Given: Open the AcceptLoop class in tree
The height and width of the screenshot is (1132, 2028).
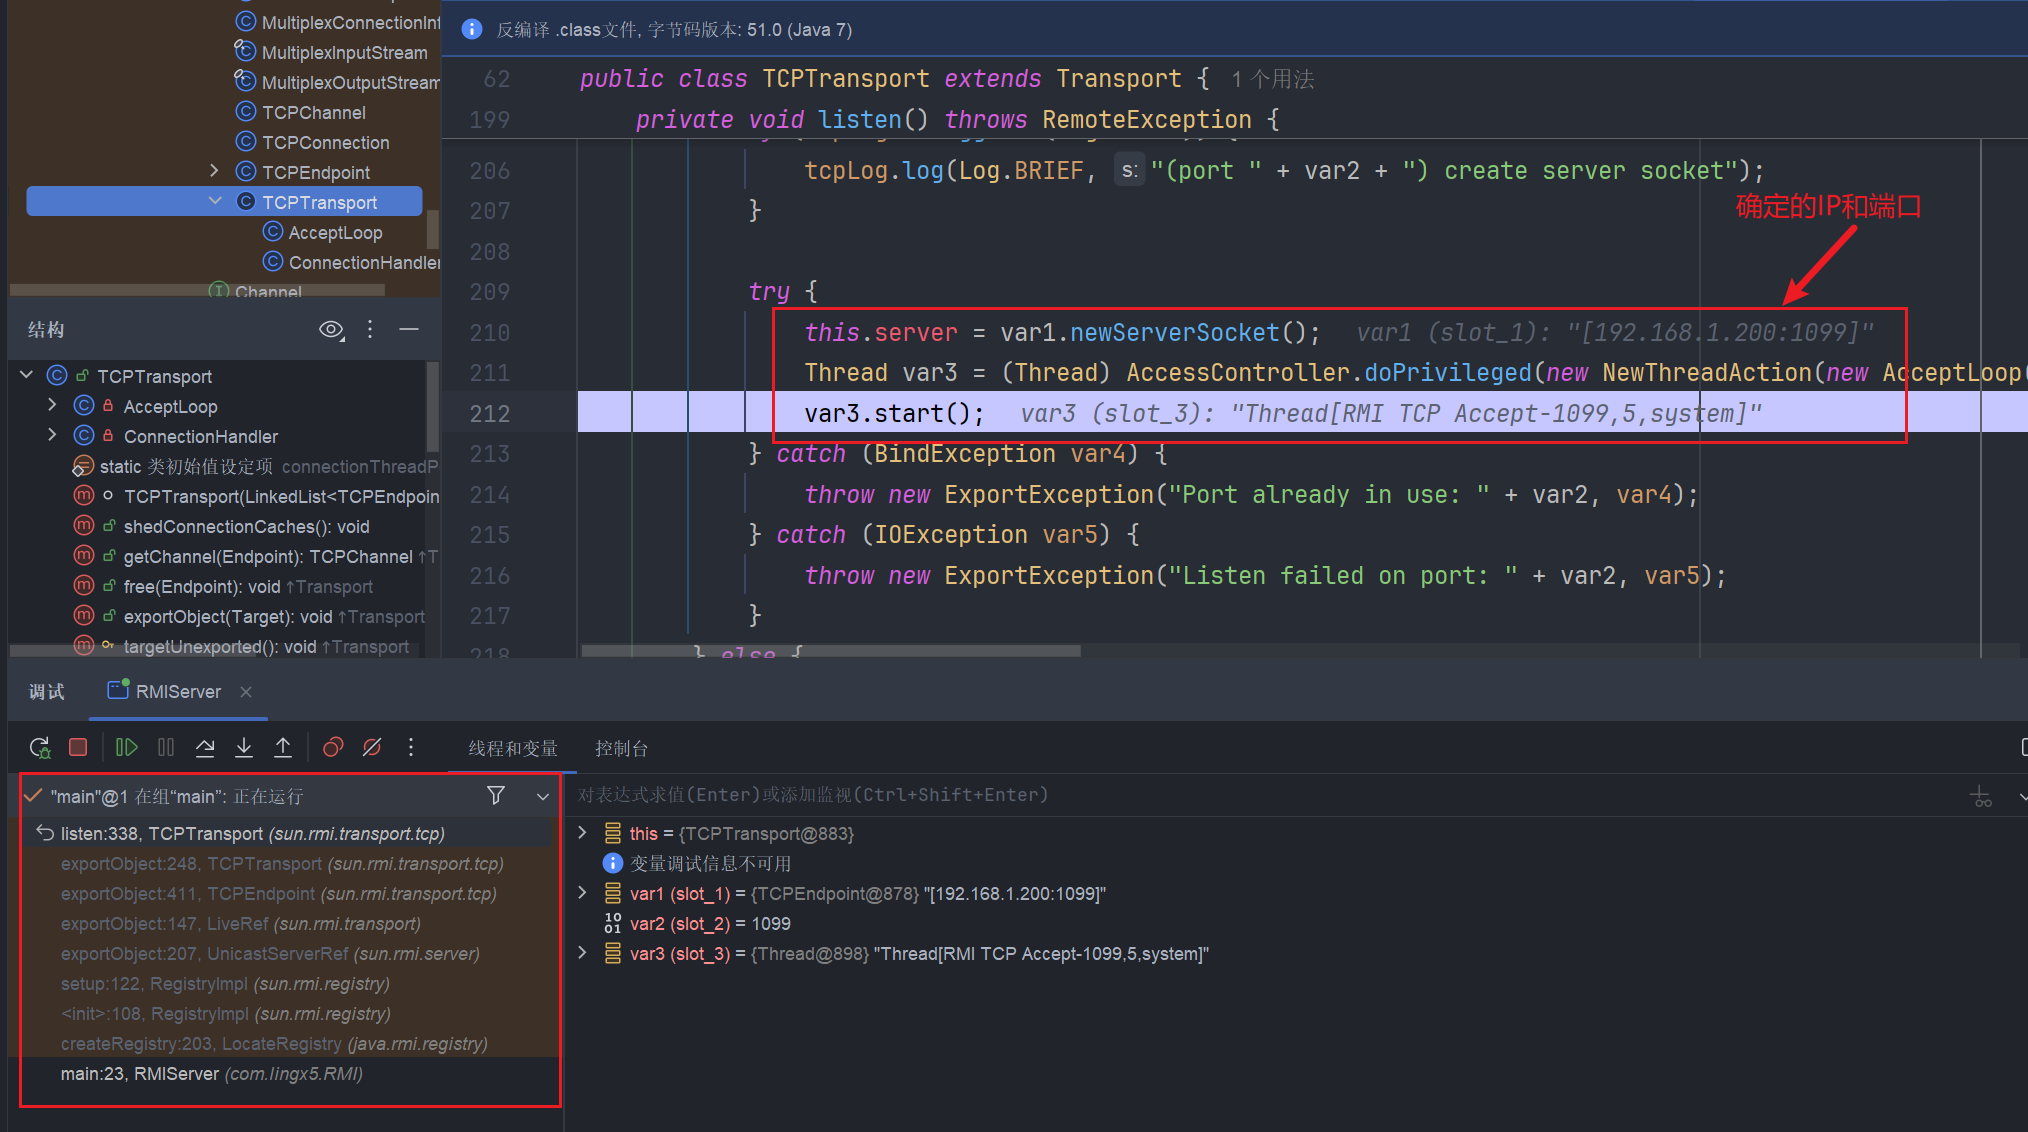Looking at the screenshot, I should (x=335, y=232).
